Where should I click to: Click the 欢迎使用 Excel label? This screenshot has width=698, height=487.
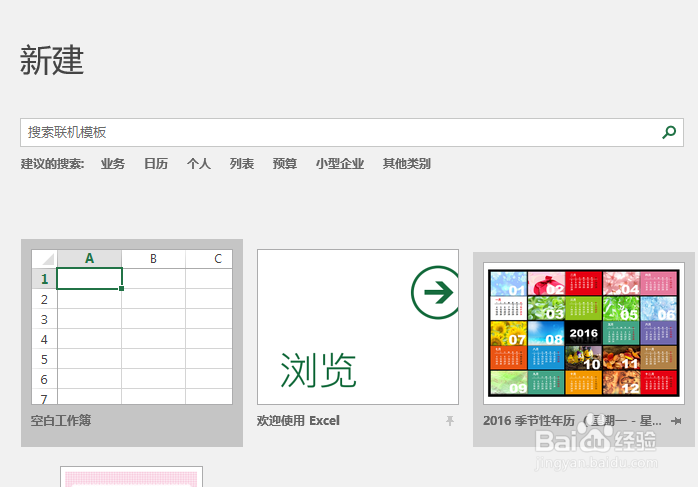pyautogui.click(x=298, y=421)
